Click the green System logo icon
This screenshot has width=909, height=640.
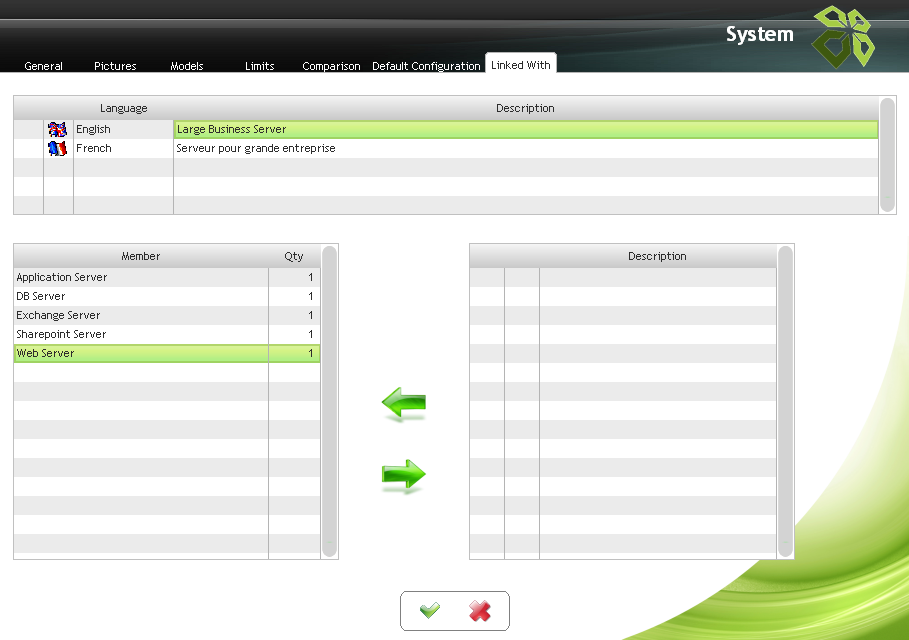(841, 37)
